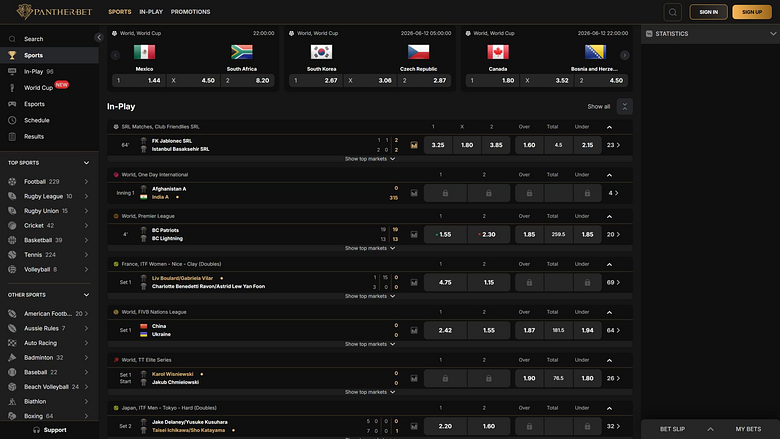Show top markets for the China vs Ukraine match

pos(370,344)
